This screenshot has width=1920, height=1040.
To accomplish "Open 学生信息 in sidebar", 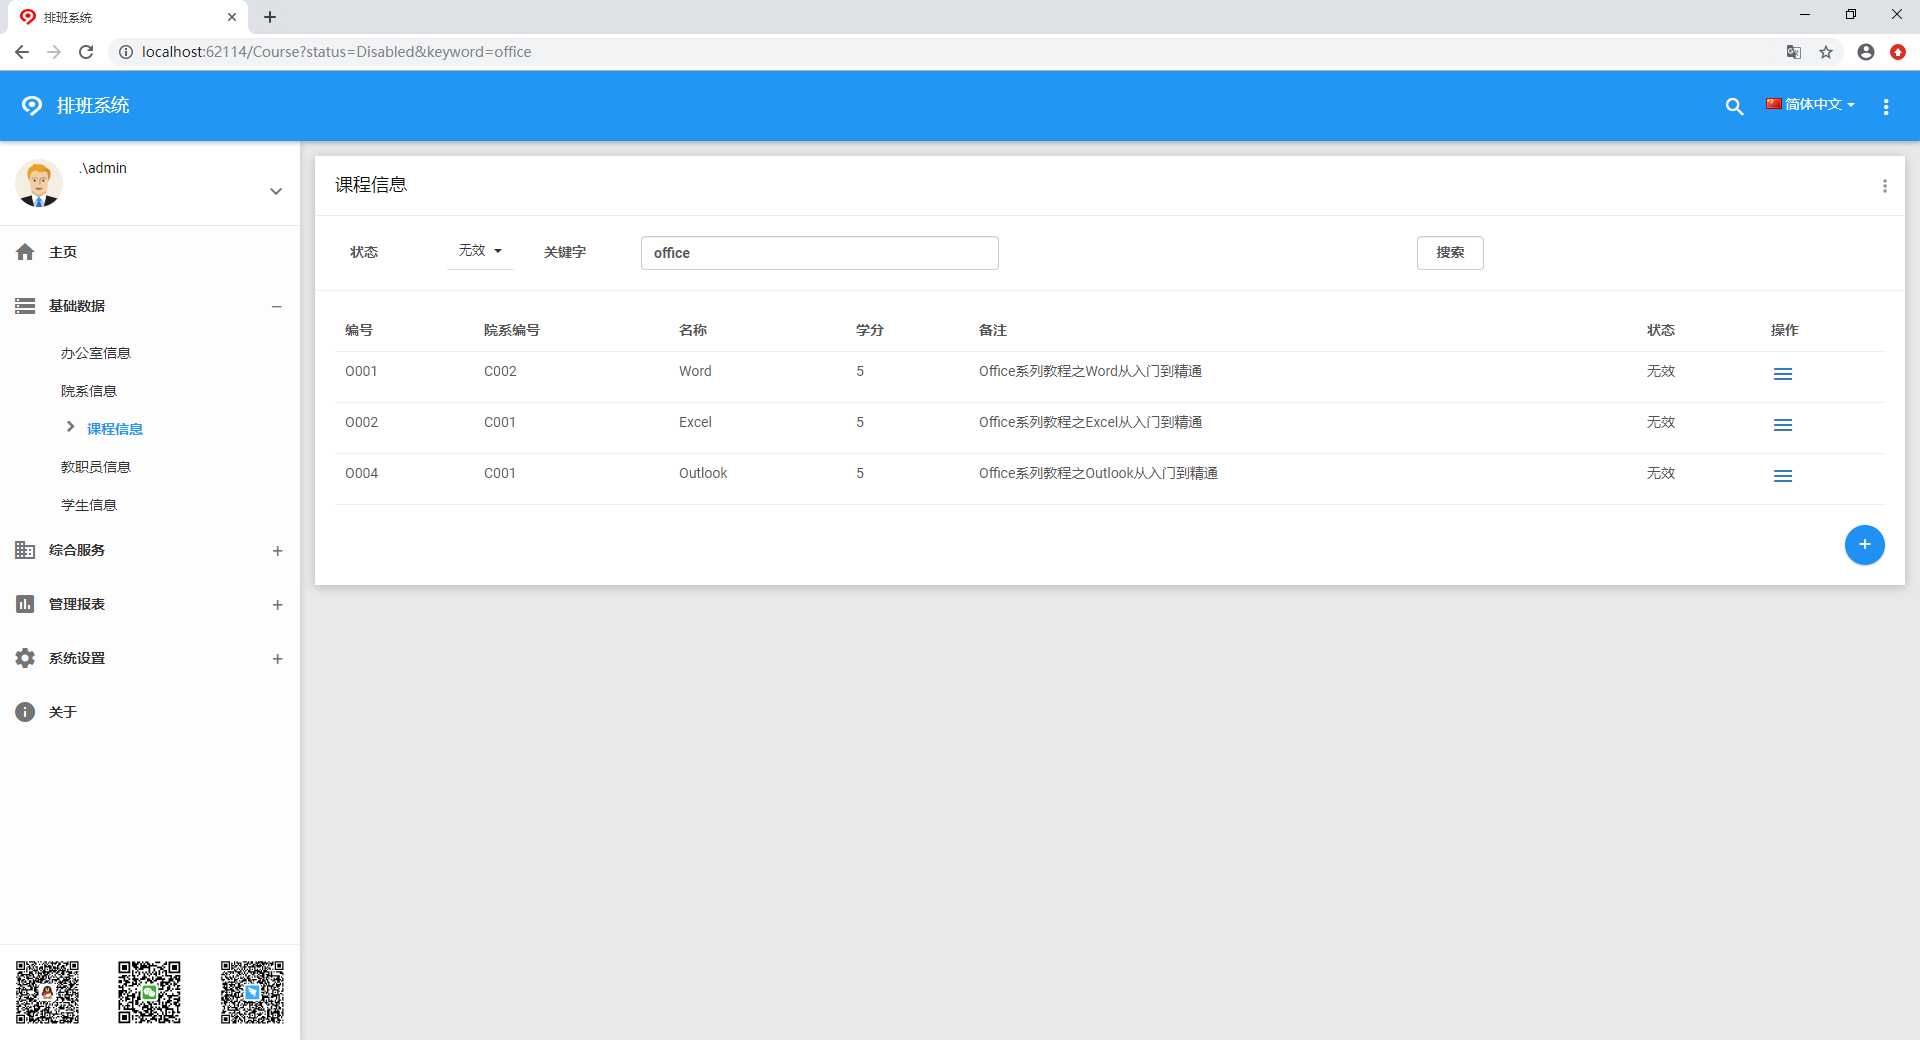I will [x=88, y=505].
